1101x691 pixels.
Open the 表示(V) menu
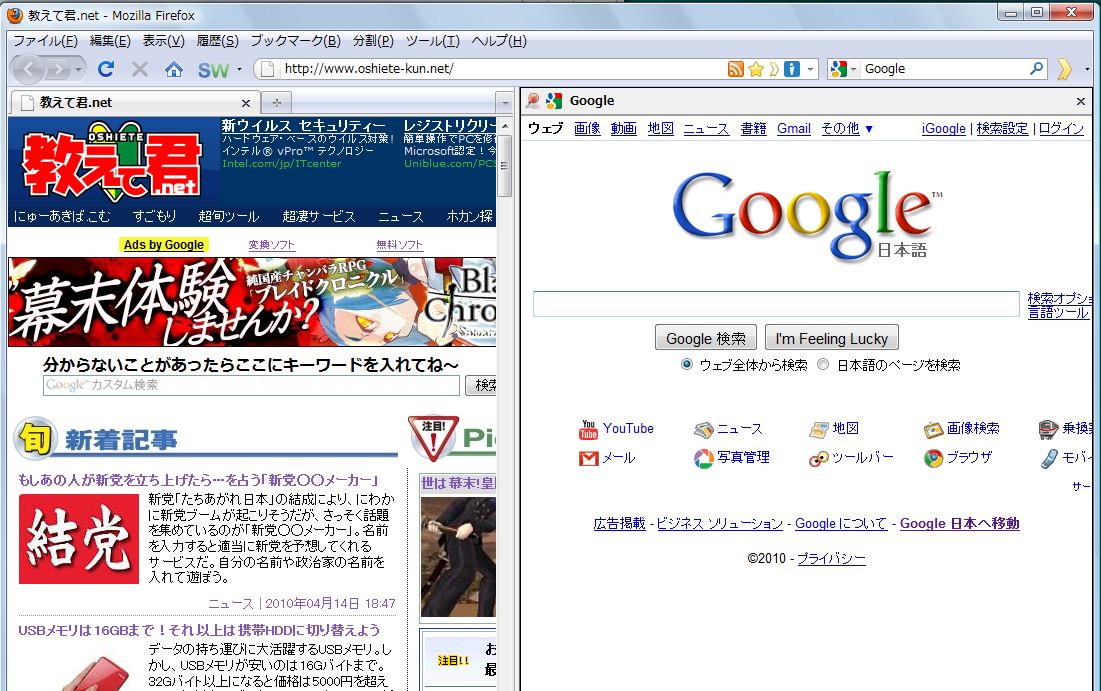coord(164,41)
